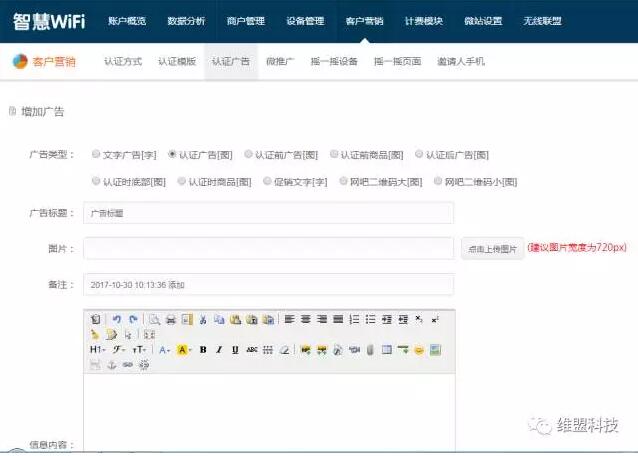The image size is (638, 456).
Task: Click the insert template icon
Action: [x=187, y=319]
